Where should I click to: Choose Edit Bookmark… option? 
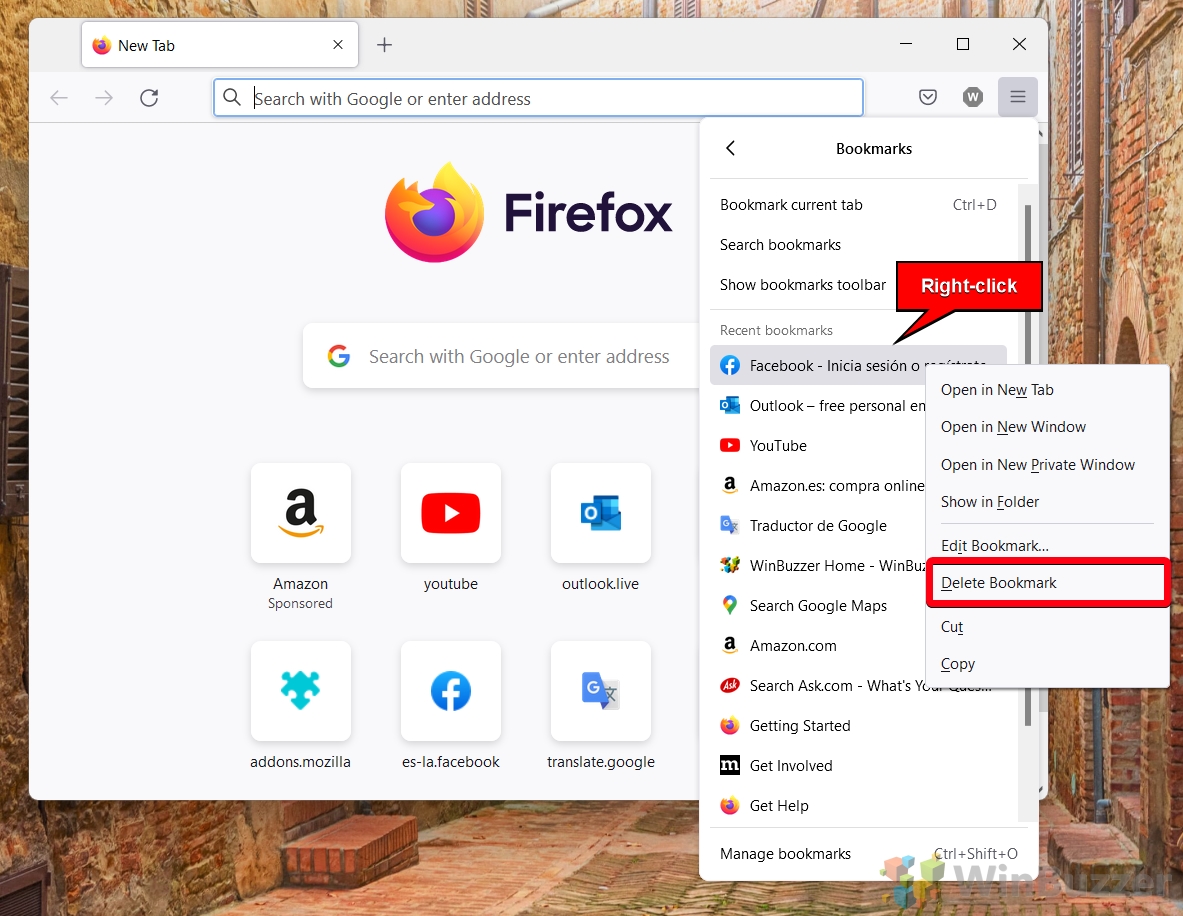click(x=1047, y=545)
